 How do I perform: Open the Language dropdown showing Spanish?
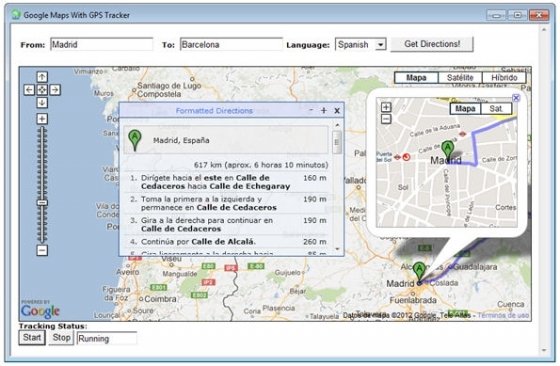coord(360,45)
